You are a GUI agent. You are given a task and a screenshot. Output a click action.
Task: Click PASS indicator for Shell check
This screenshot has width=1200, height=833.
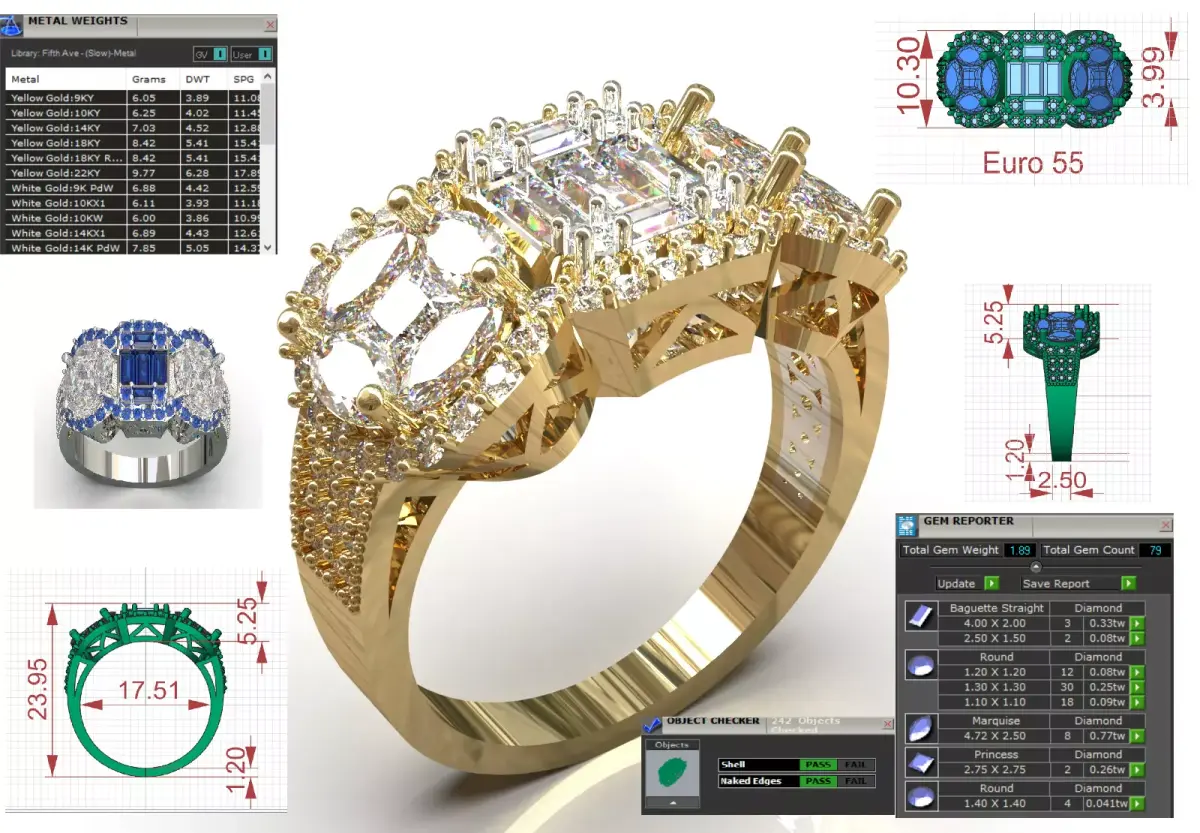pos(817,765)
